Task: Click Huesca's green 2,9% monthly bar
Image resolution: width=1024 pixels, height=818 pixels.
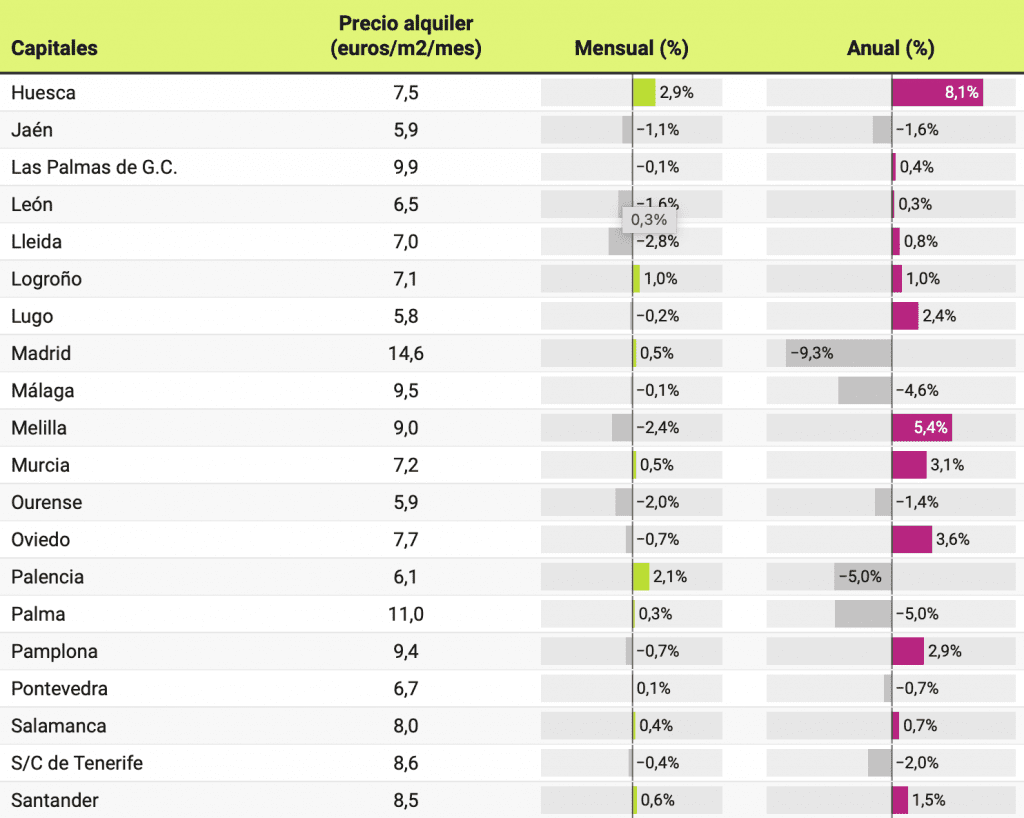Action: (644, 92)
